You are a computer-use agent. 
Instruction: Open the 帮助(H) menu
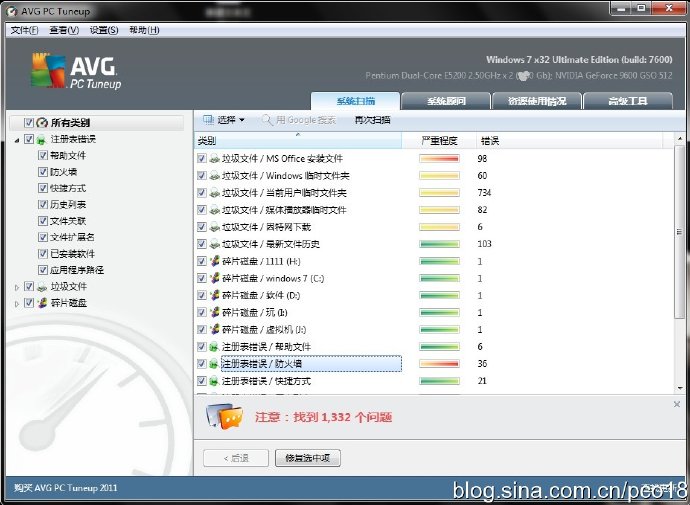144,30
